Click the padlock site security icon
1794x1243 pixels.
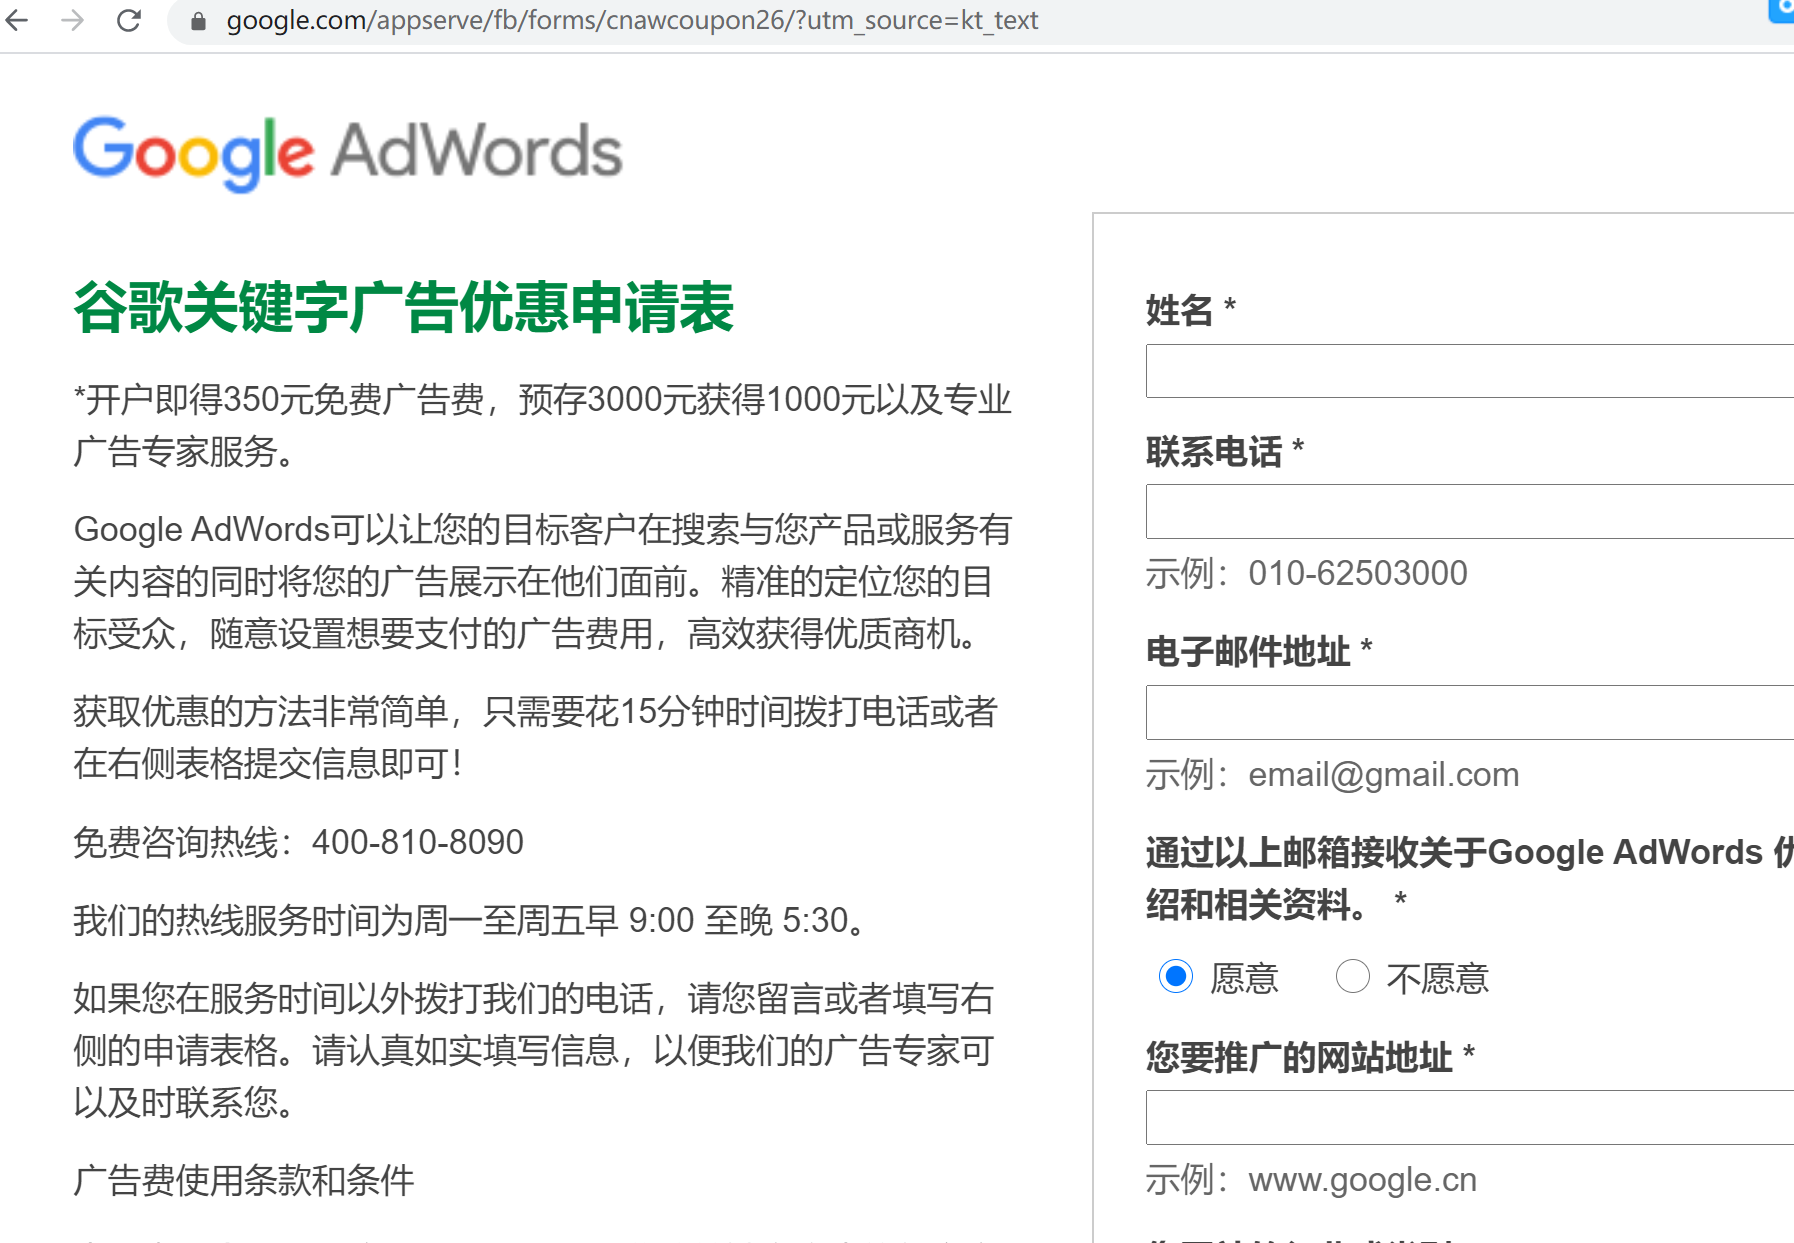(198, 21)
